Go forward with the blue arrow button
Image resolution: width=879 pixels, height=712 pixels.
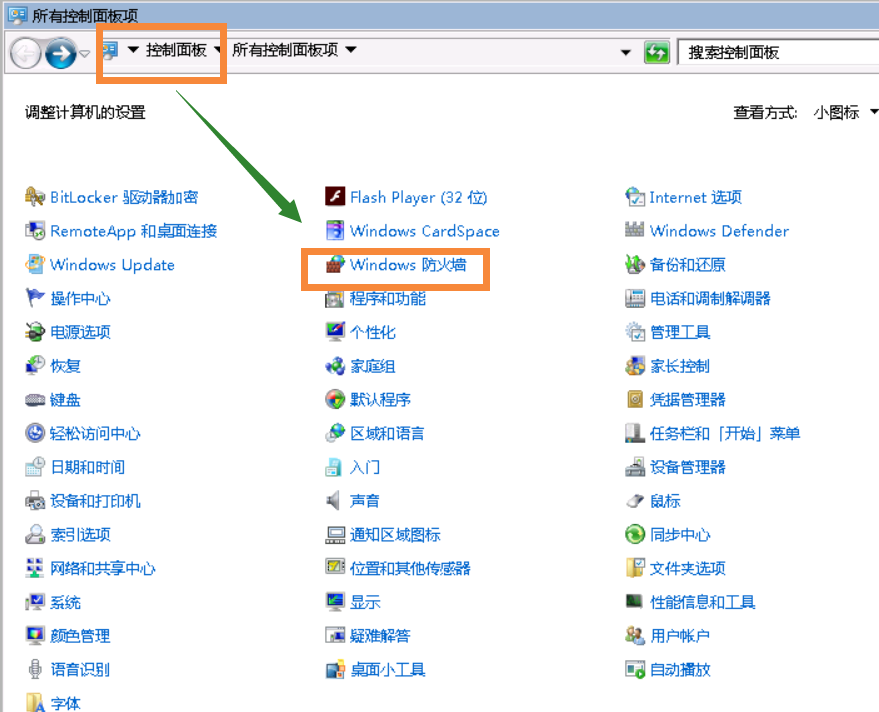coord(61,53)
